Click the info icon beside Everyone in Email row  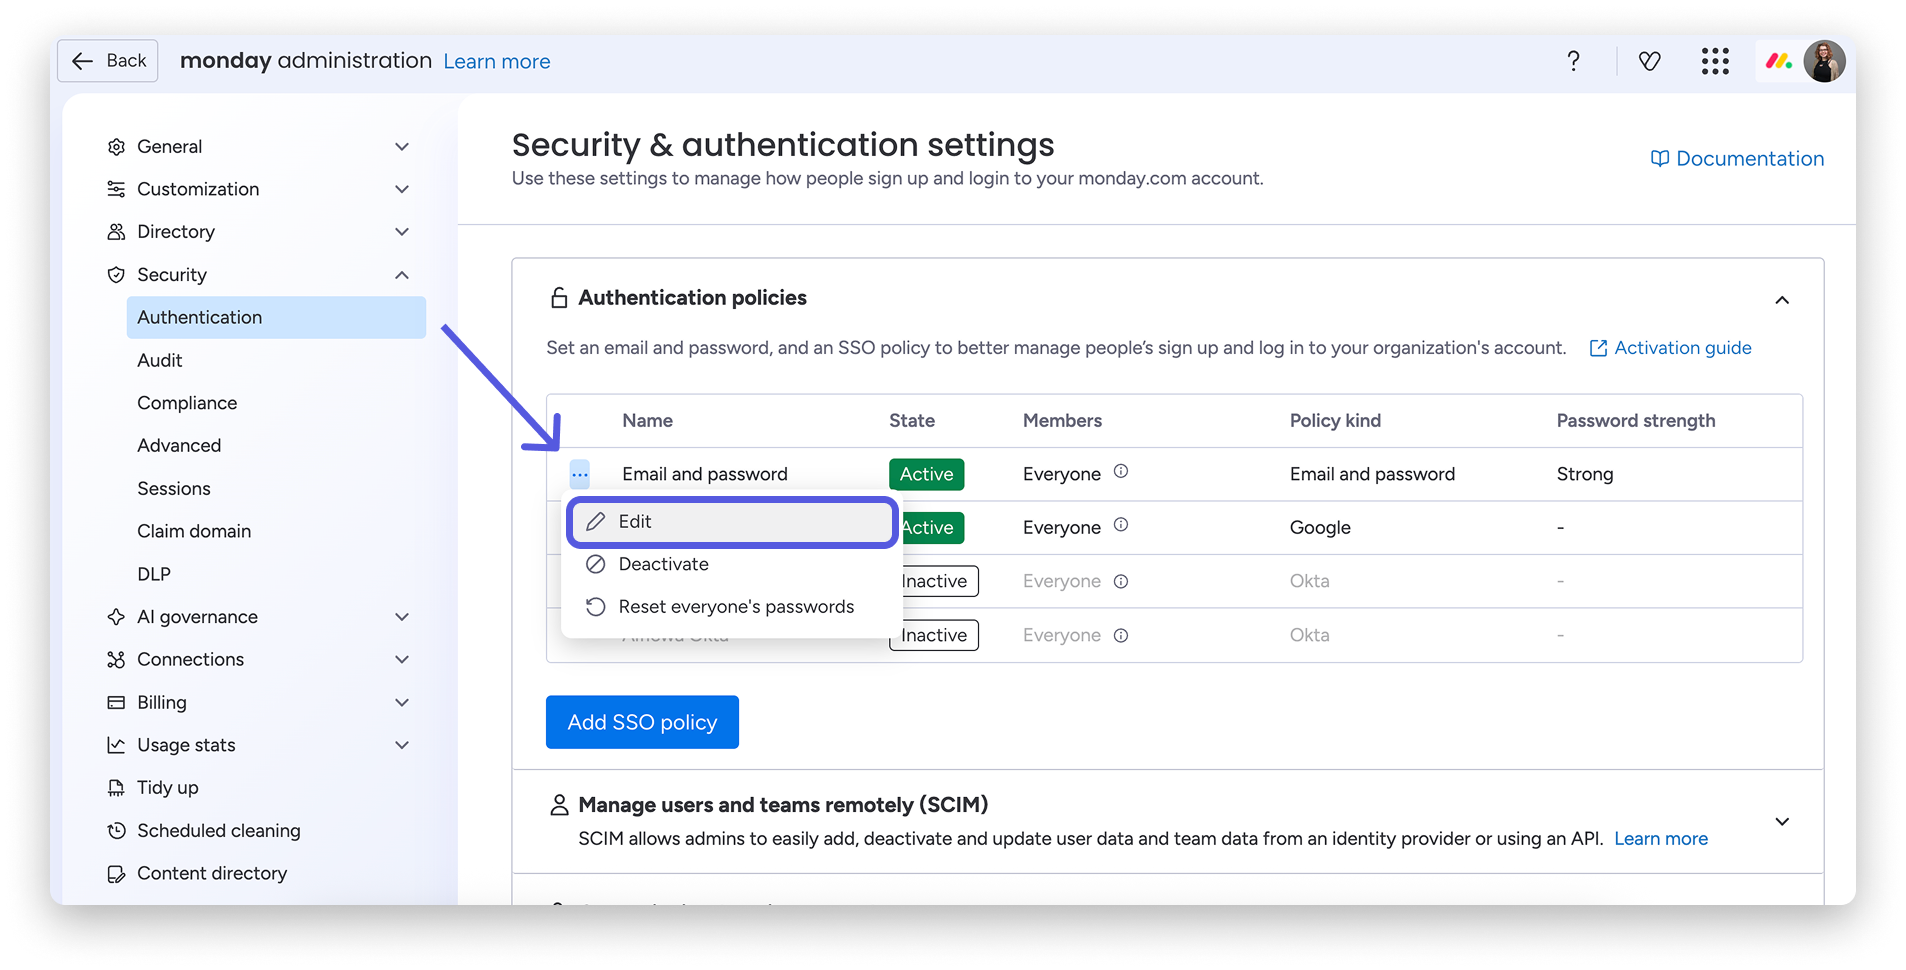[1121, 472]
